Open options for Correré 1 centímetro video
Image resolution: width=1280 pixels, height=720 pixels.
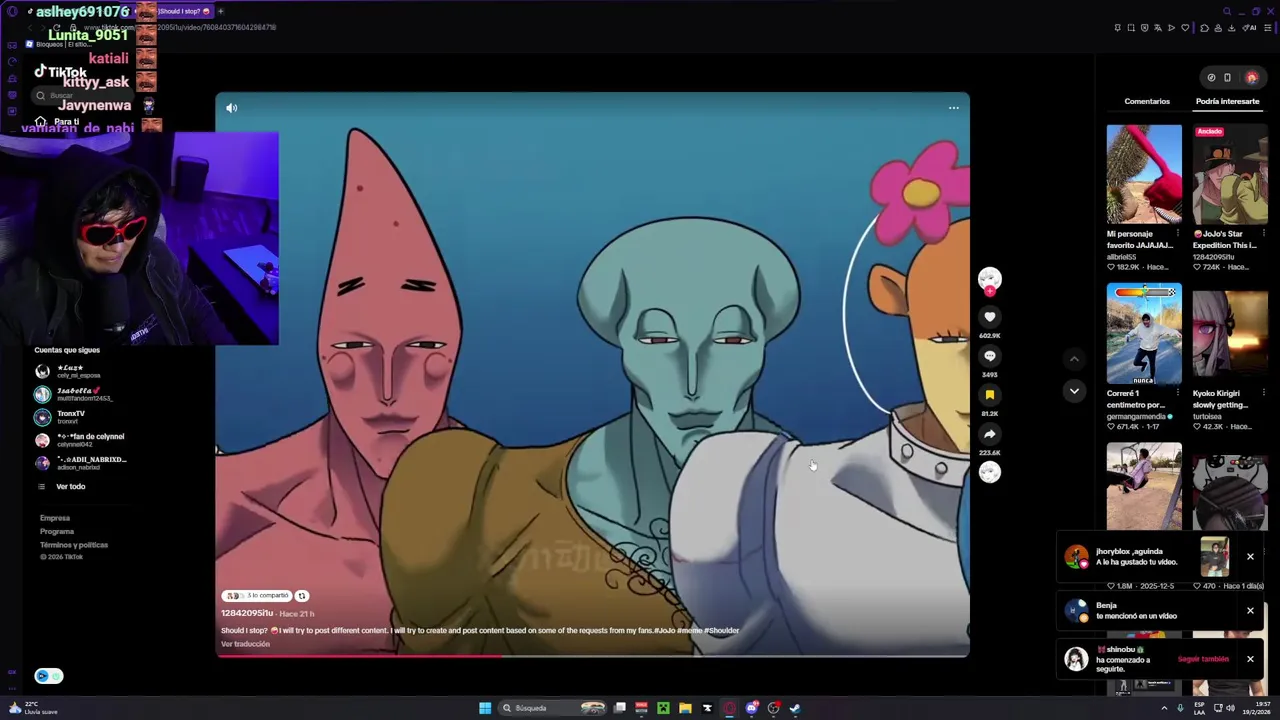1177,394
